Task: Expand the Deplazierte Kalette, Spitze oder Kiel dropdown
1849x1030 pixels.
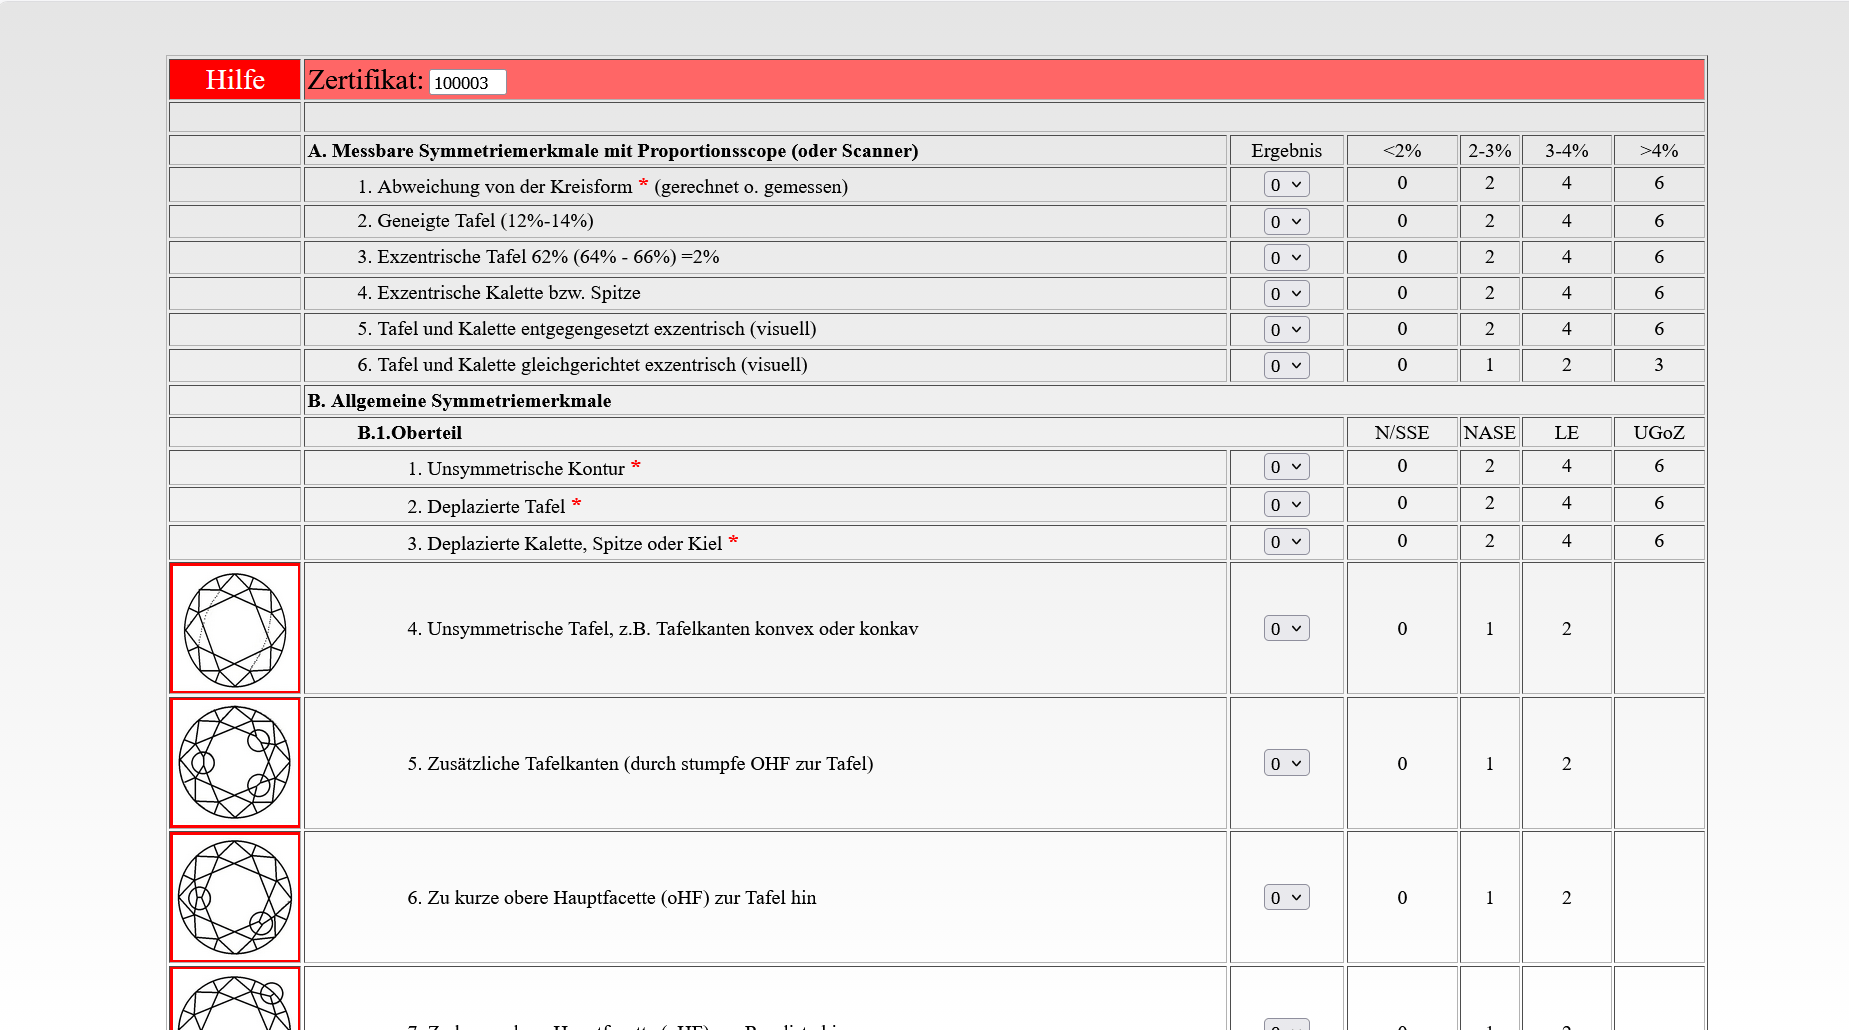Action: point(1286,542)
